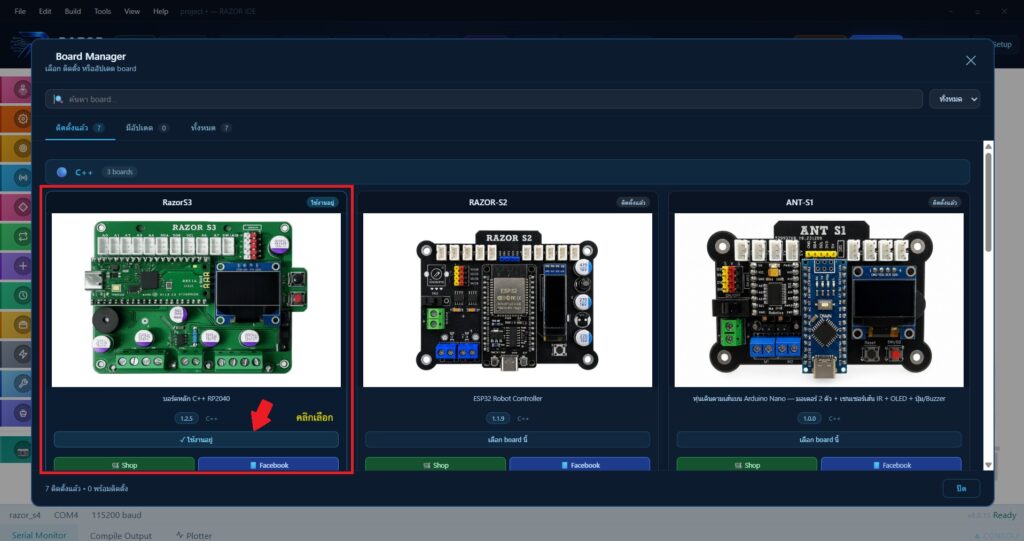Click version 1.1.9 tag on RAZOR-S2
The height and width of the screenshot is (541, 1024).
tap(498, 418)
